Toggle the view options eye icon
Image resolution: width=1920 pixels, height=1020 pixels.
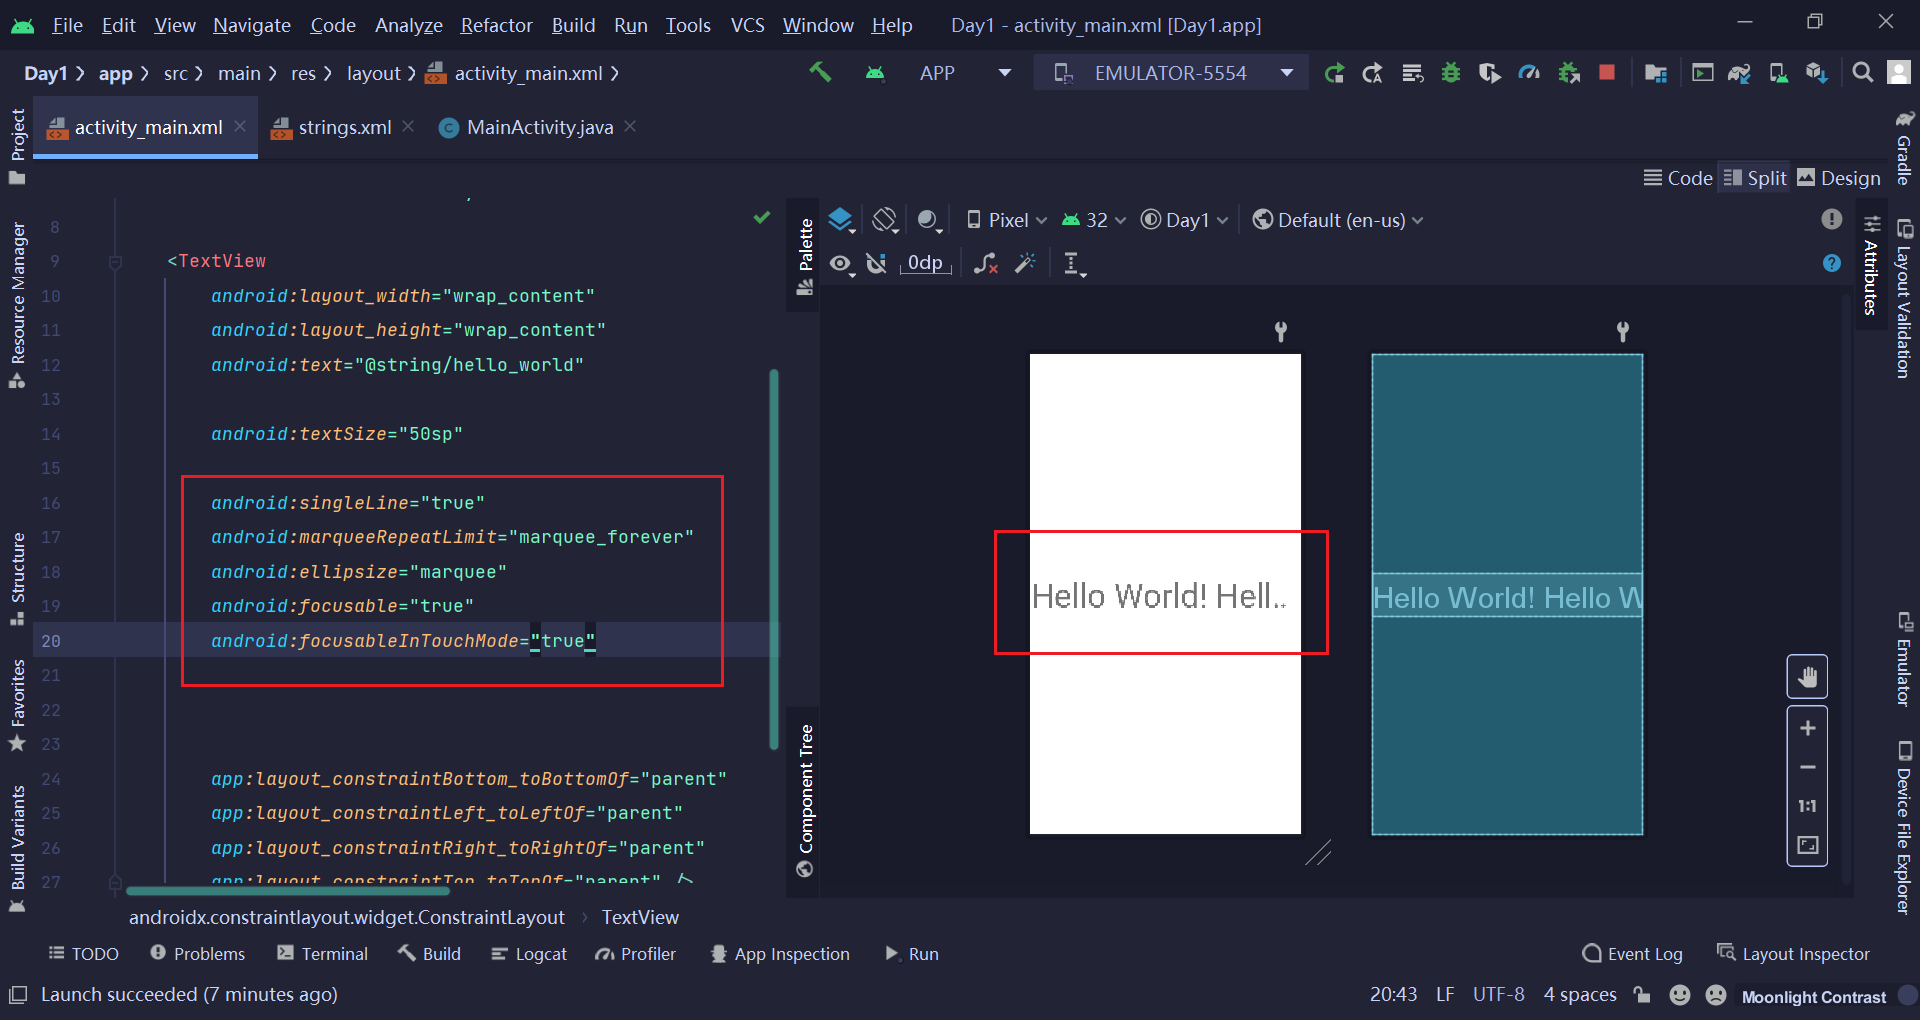tap(842, 263)
